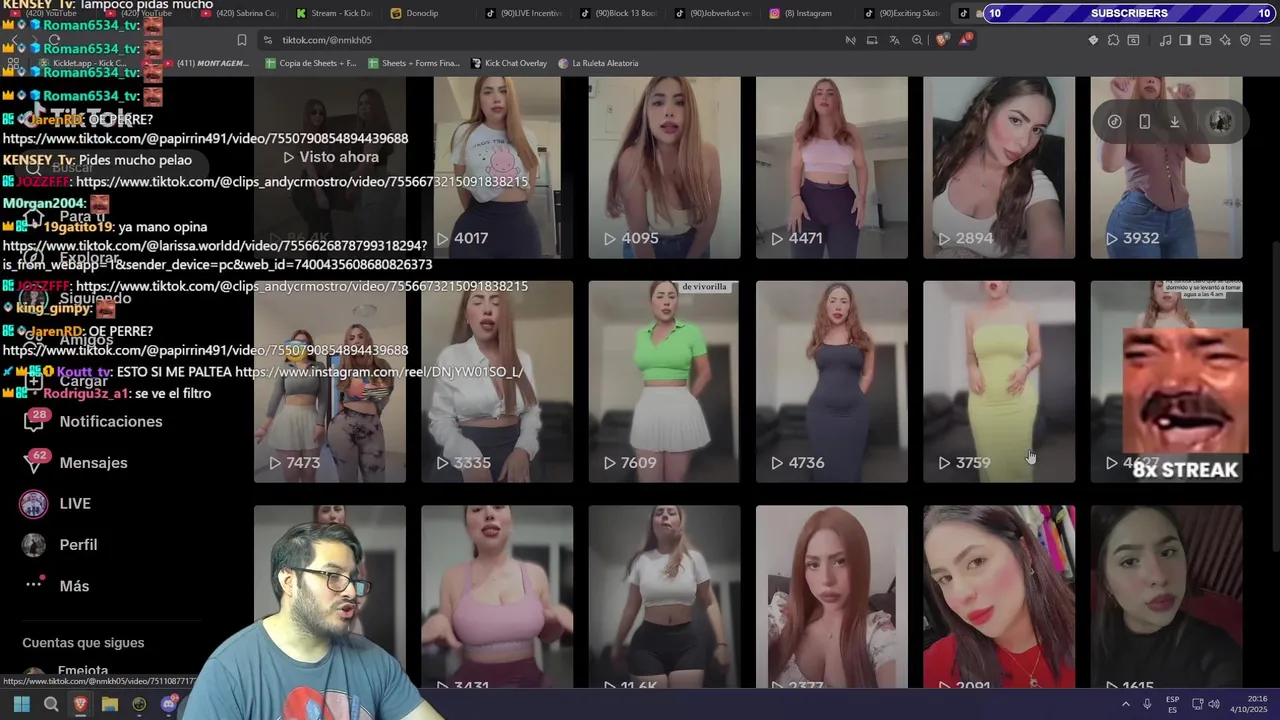Click the Brave browser taskbar icon
Screen dimensions: 1280x720
[x=80, y=704]
